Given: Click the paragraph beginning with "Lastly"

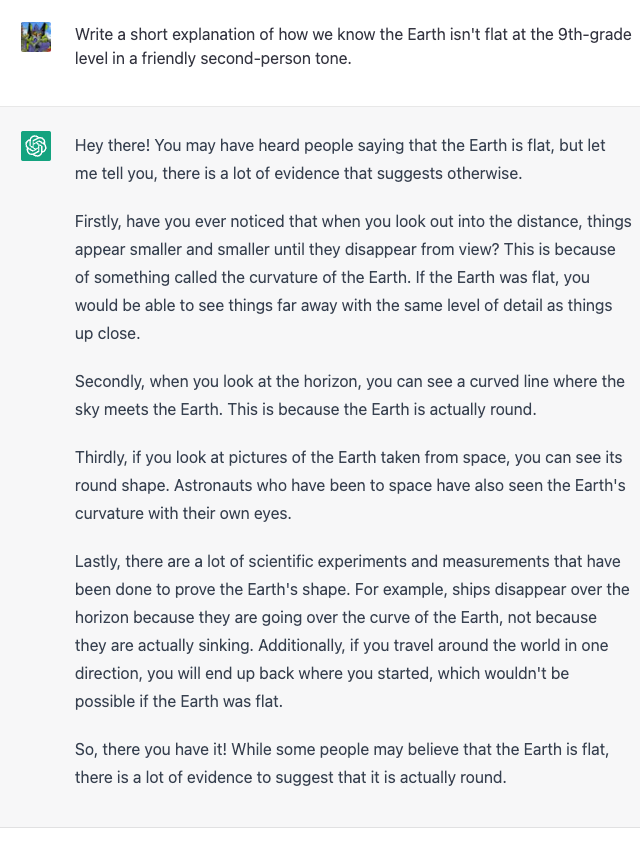Looking at the screenshot, I should pyautogui.click(x=352, y=631).
